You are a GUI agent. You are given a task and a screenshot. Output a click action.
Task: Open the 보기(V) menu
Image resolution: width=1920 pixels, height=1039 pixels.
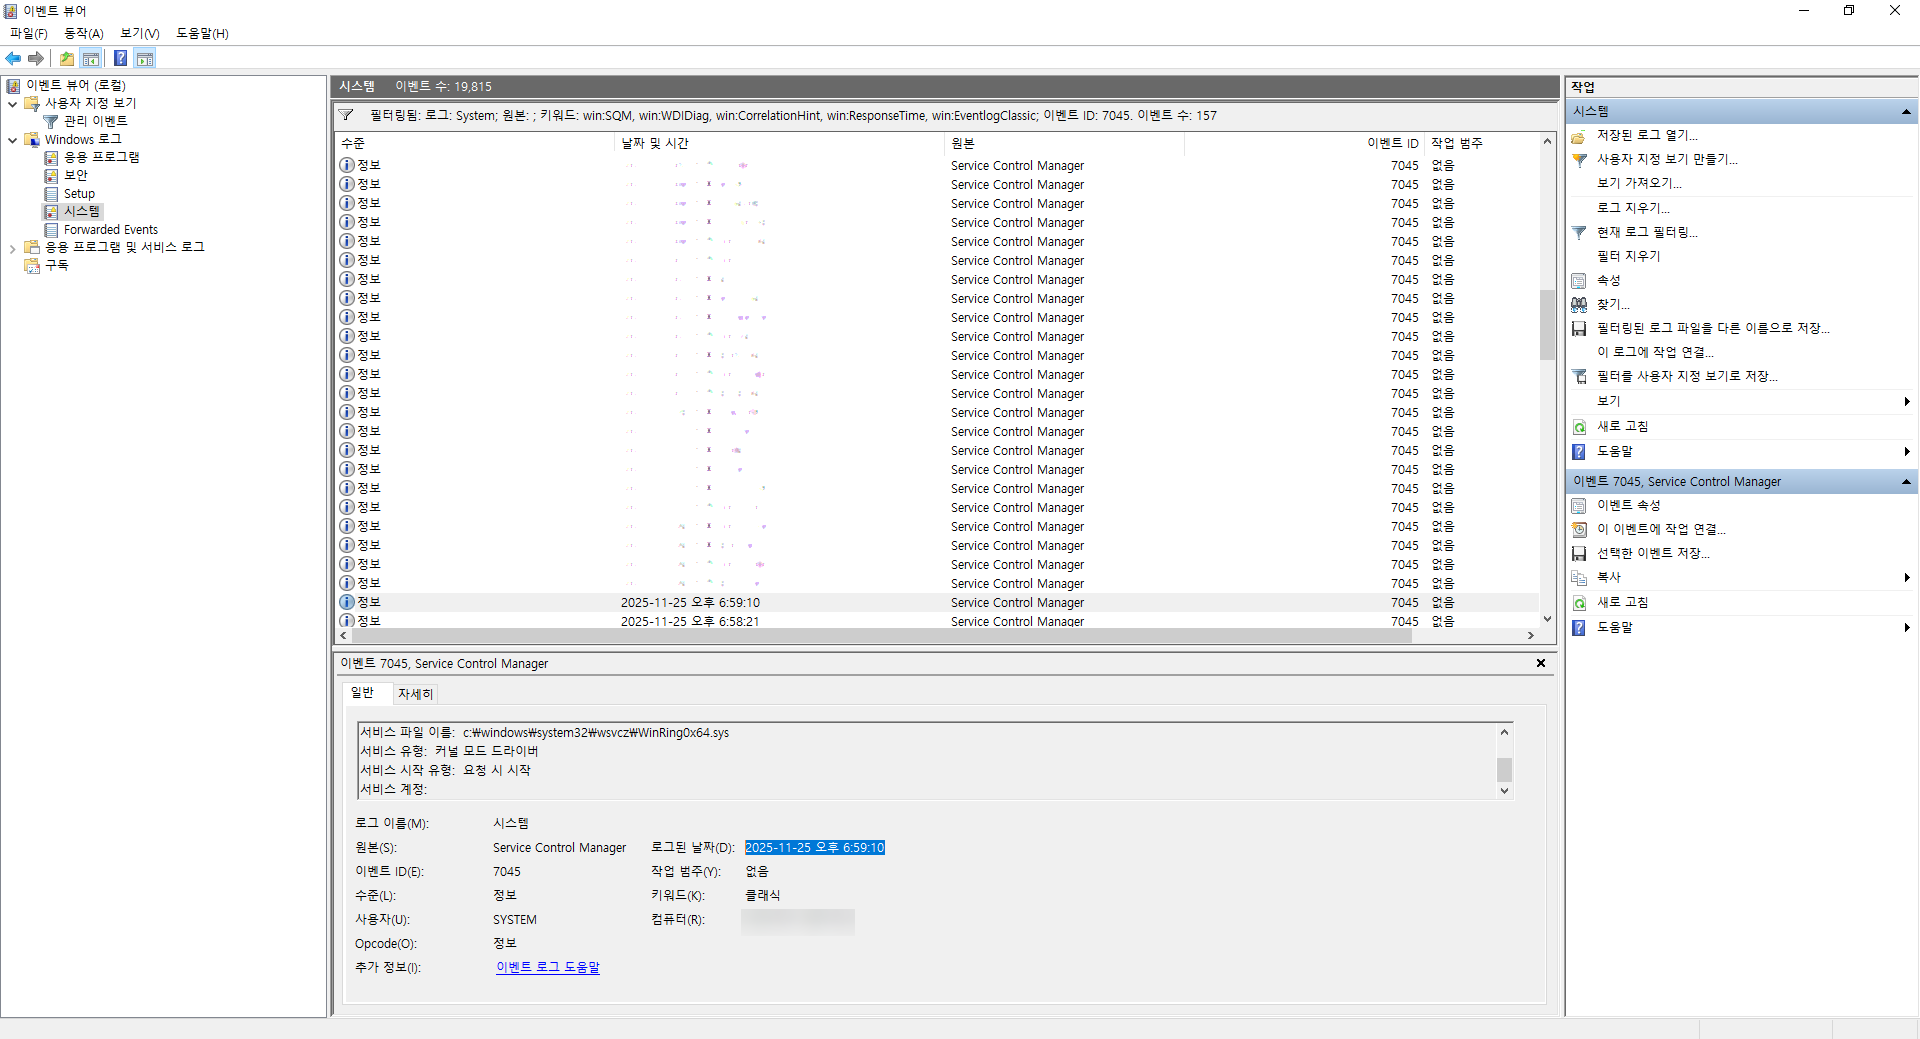tap(140, 33)
